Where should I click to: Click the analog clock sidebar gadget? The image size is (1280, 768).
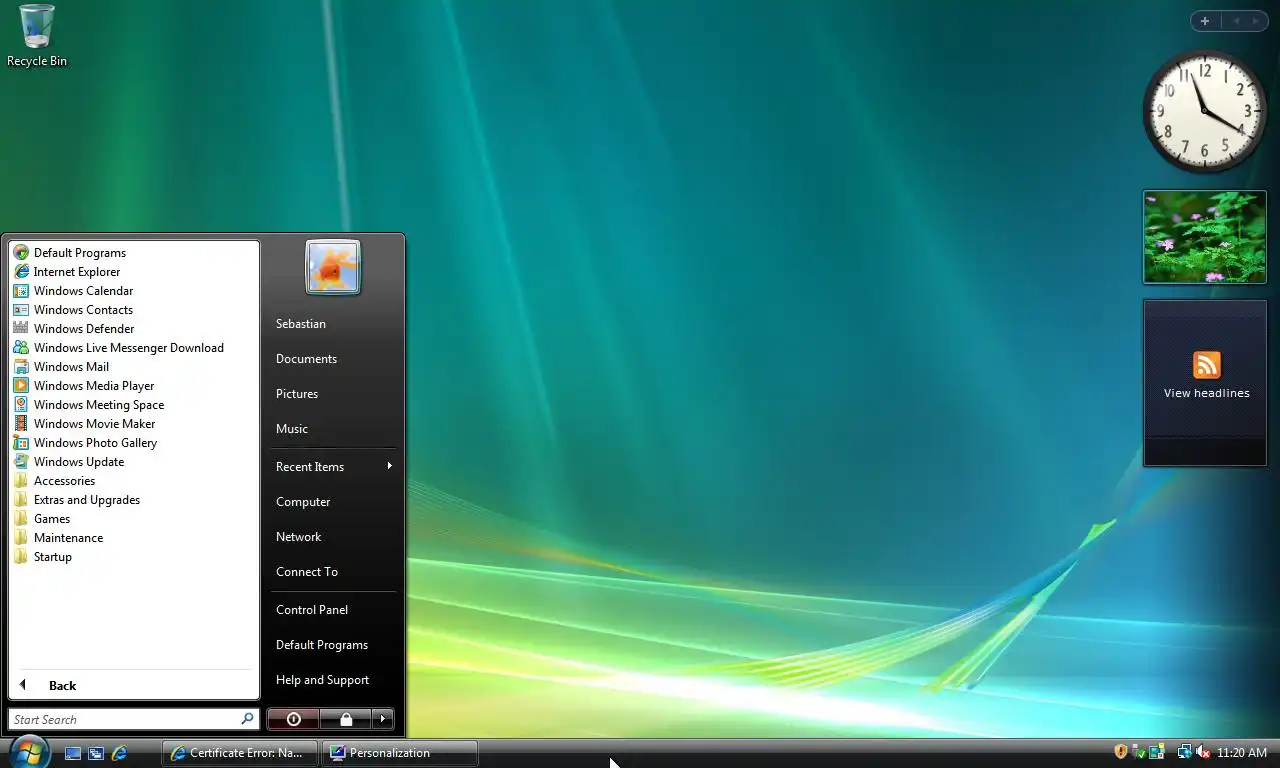coord(1204,111)
